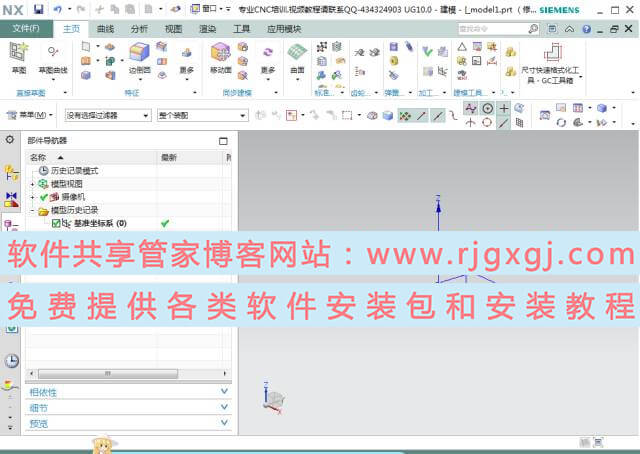Screen dimensions: 640x454
Task: Switch to the 曲线 ribbon tab
Action: (x=105, y=29)
